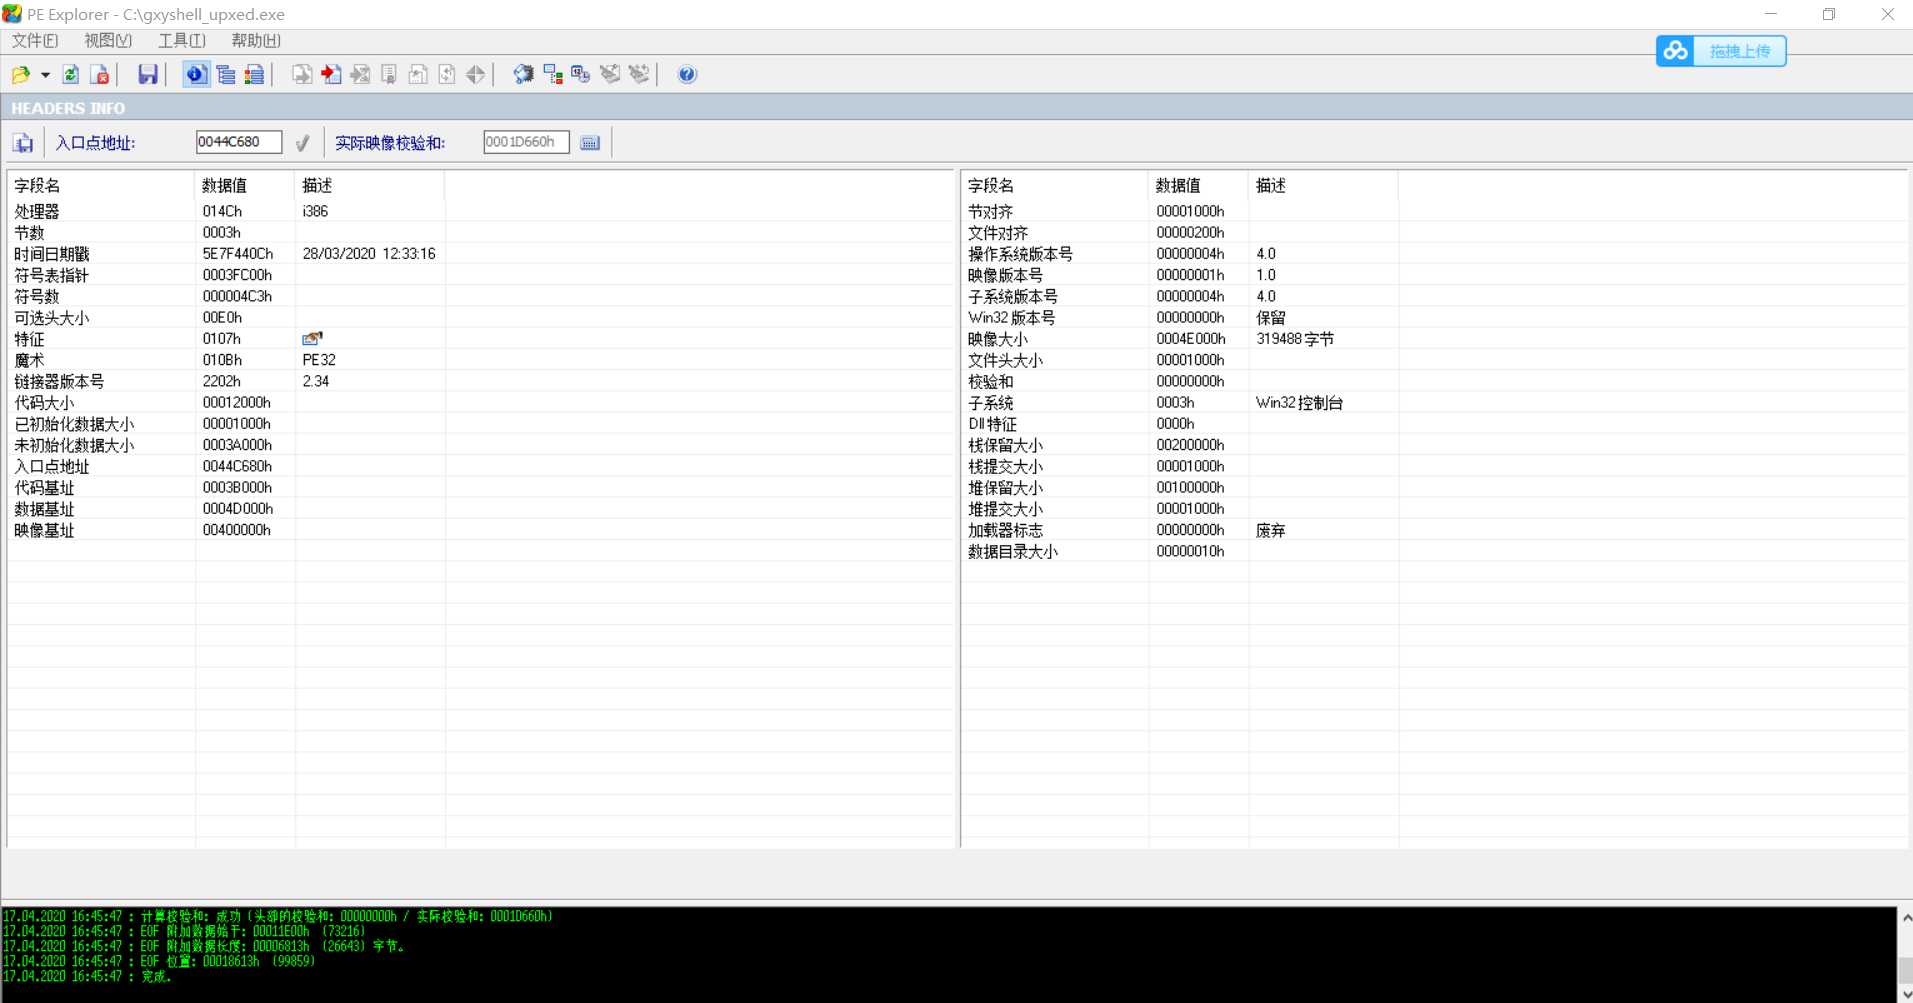Open the Import viewer red arrow icon
This screenshot has height=1003, width=1913.
pyautogui.click(x=331, y=74)
